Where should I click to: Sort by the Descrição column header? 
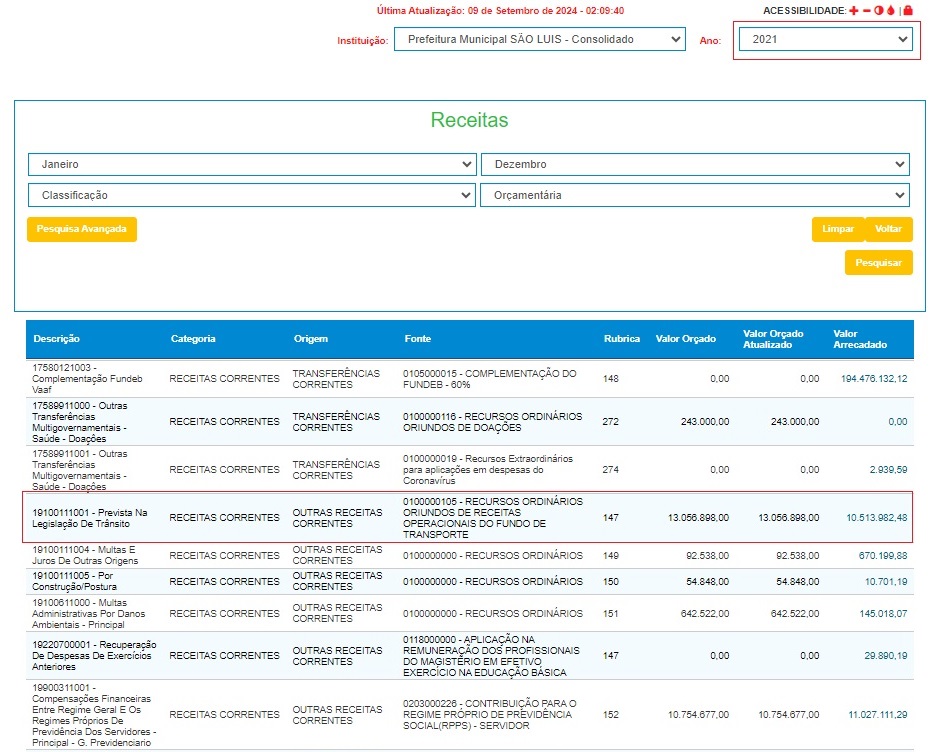56,339
